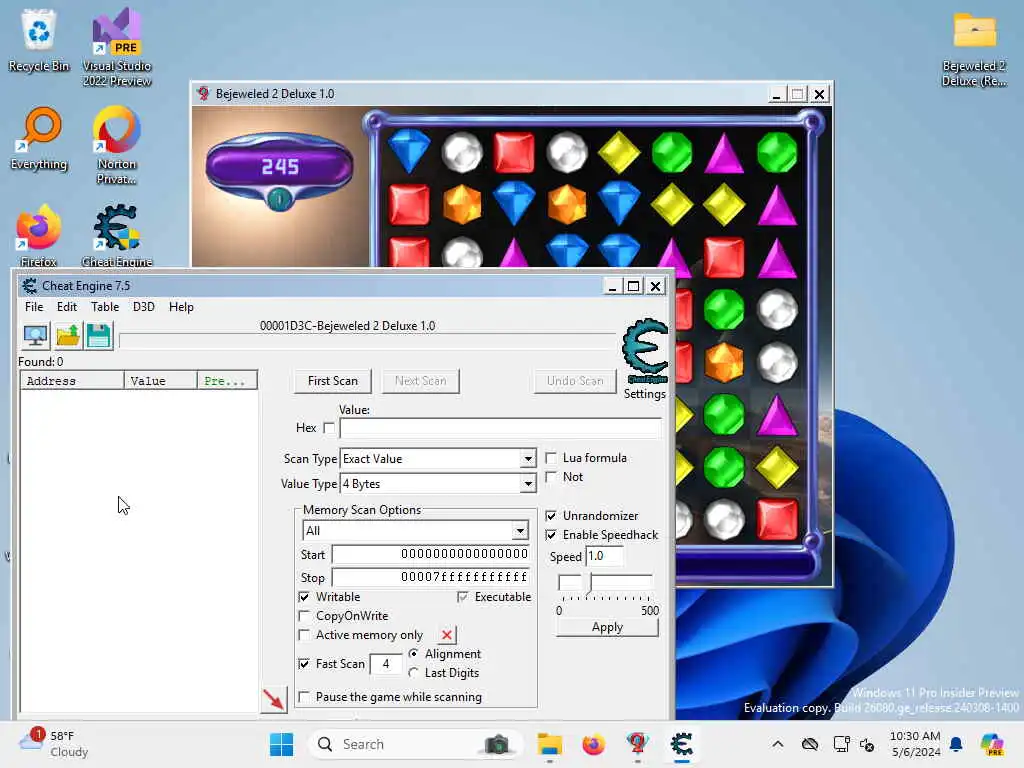1024x768 pixels.
Task: Click into the scan Value field
Action: 500,428
